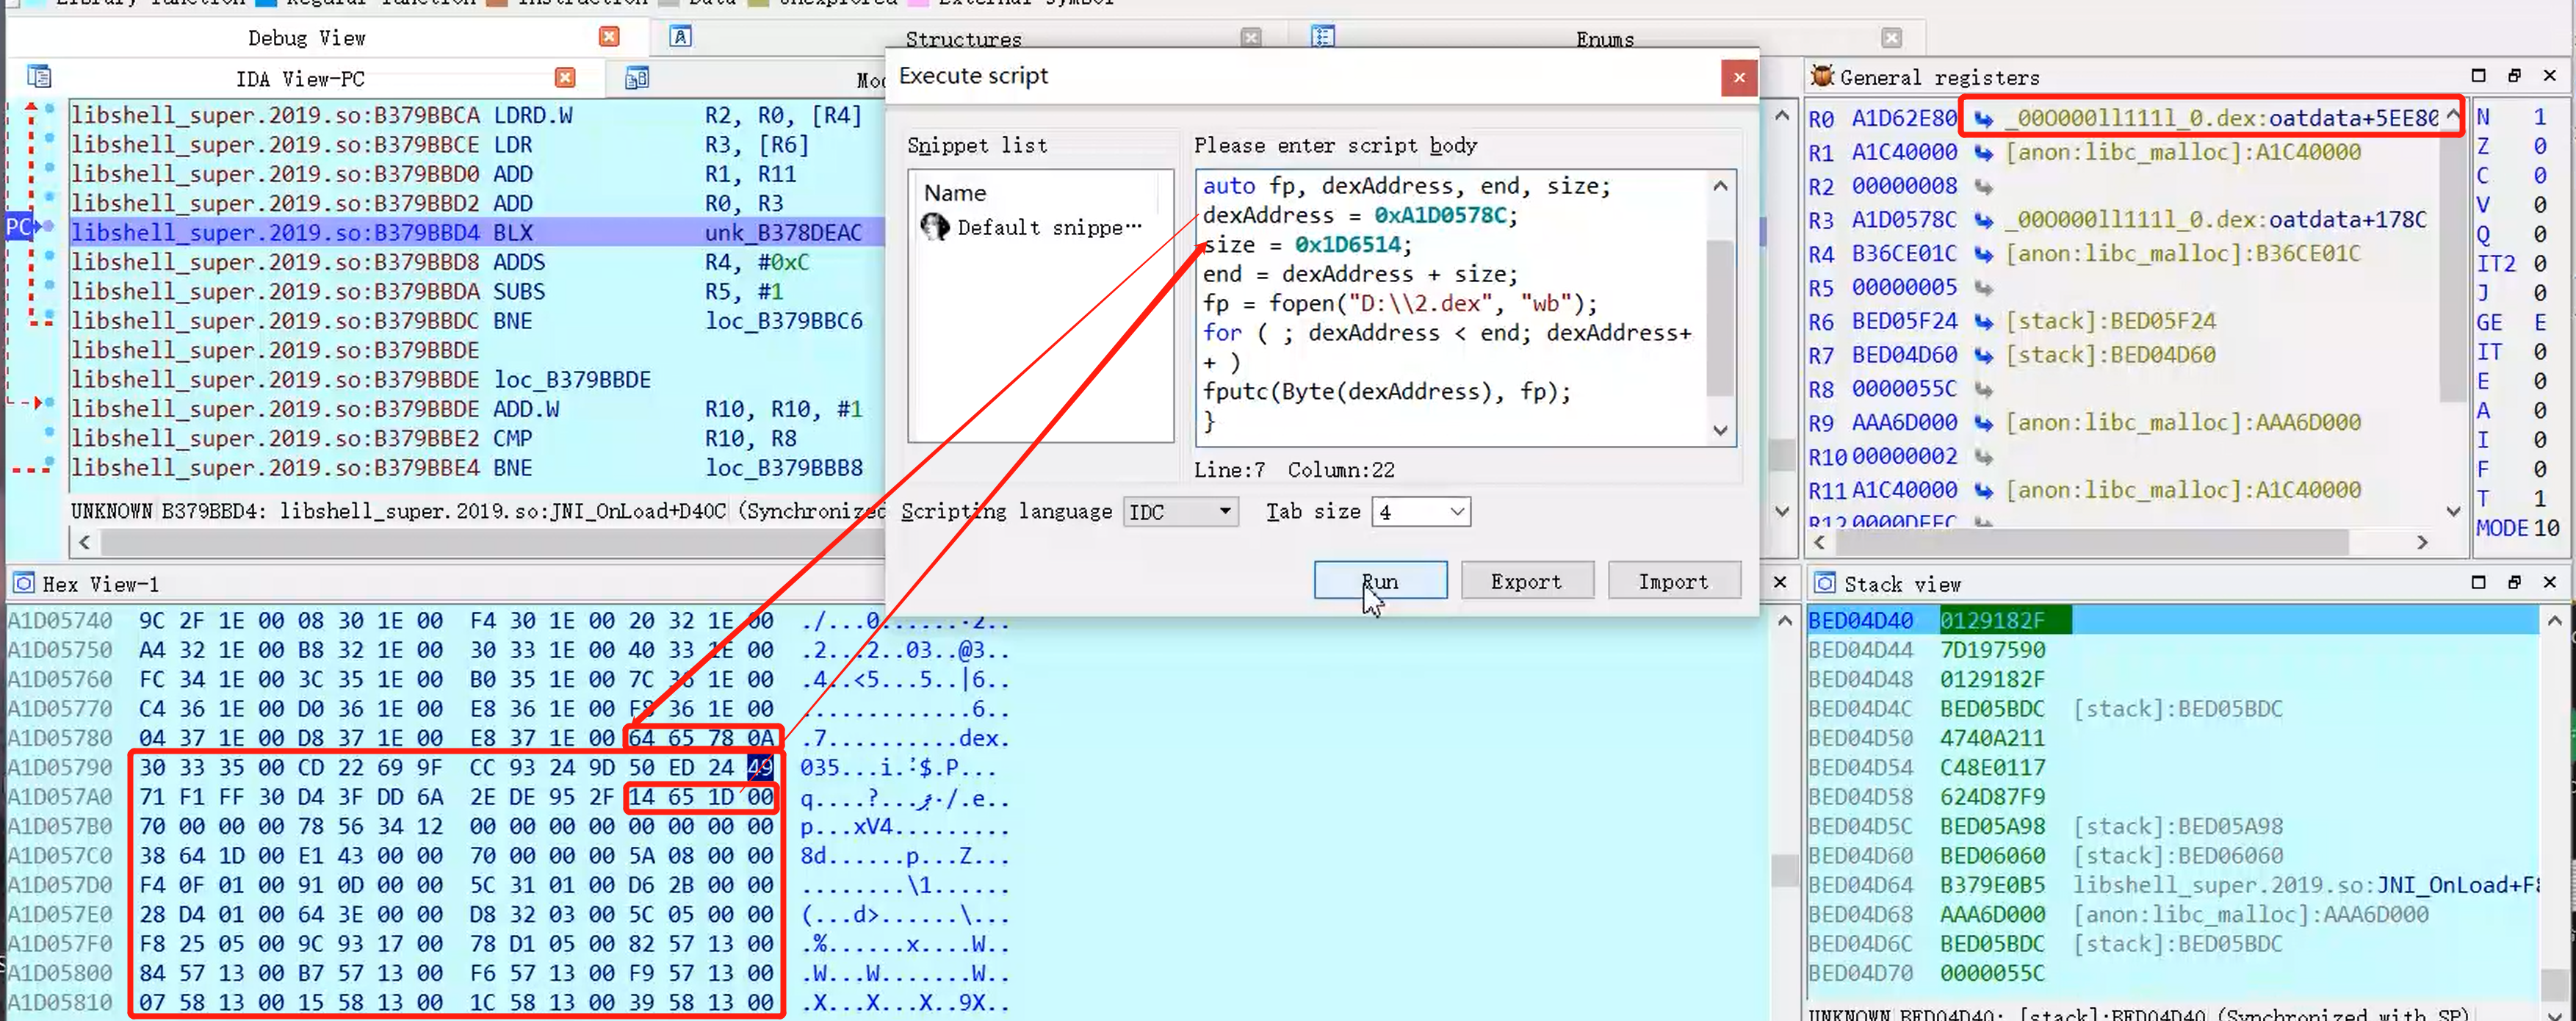Maximize the General registers panel
This screenshot has width=2576, height=1021.
[2478, 76]
